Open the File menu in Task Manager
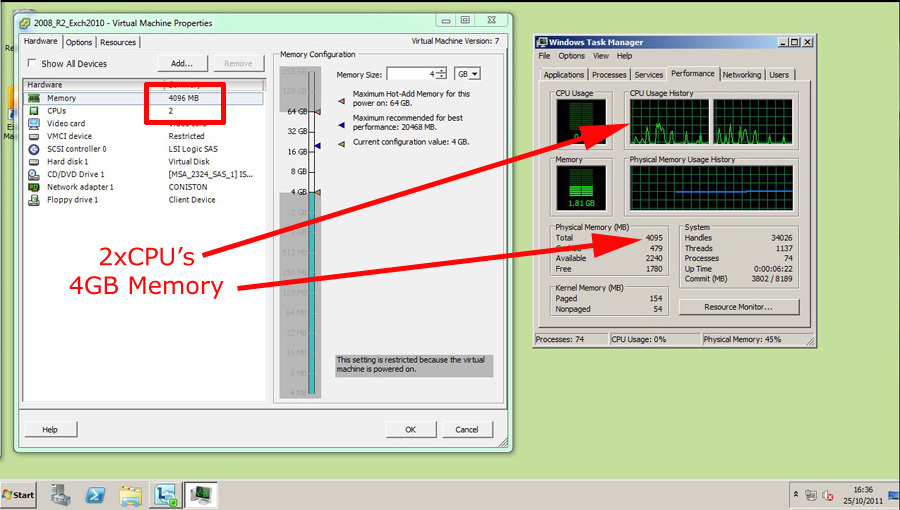 [x=544, y=56]
